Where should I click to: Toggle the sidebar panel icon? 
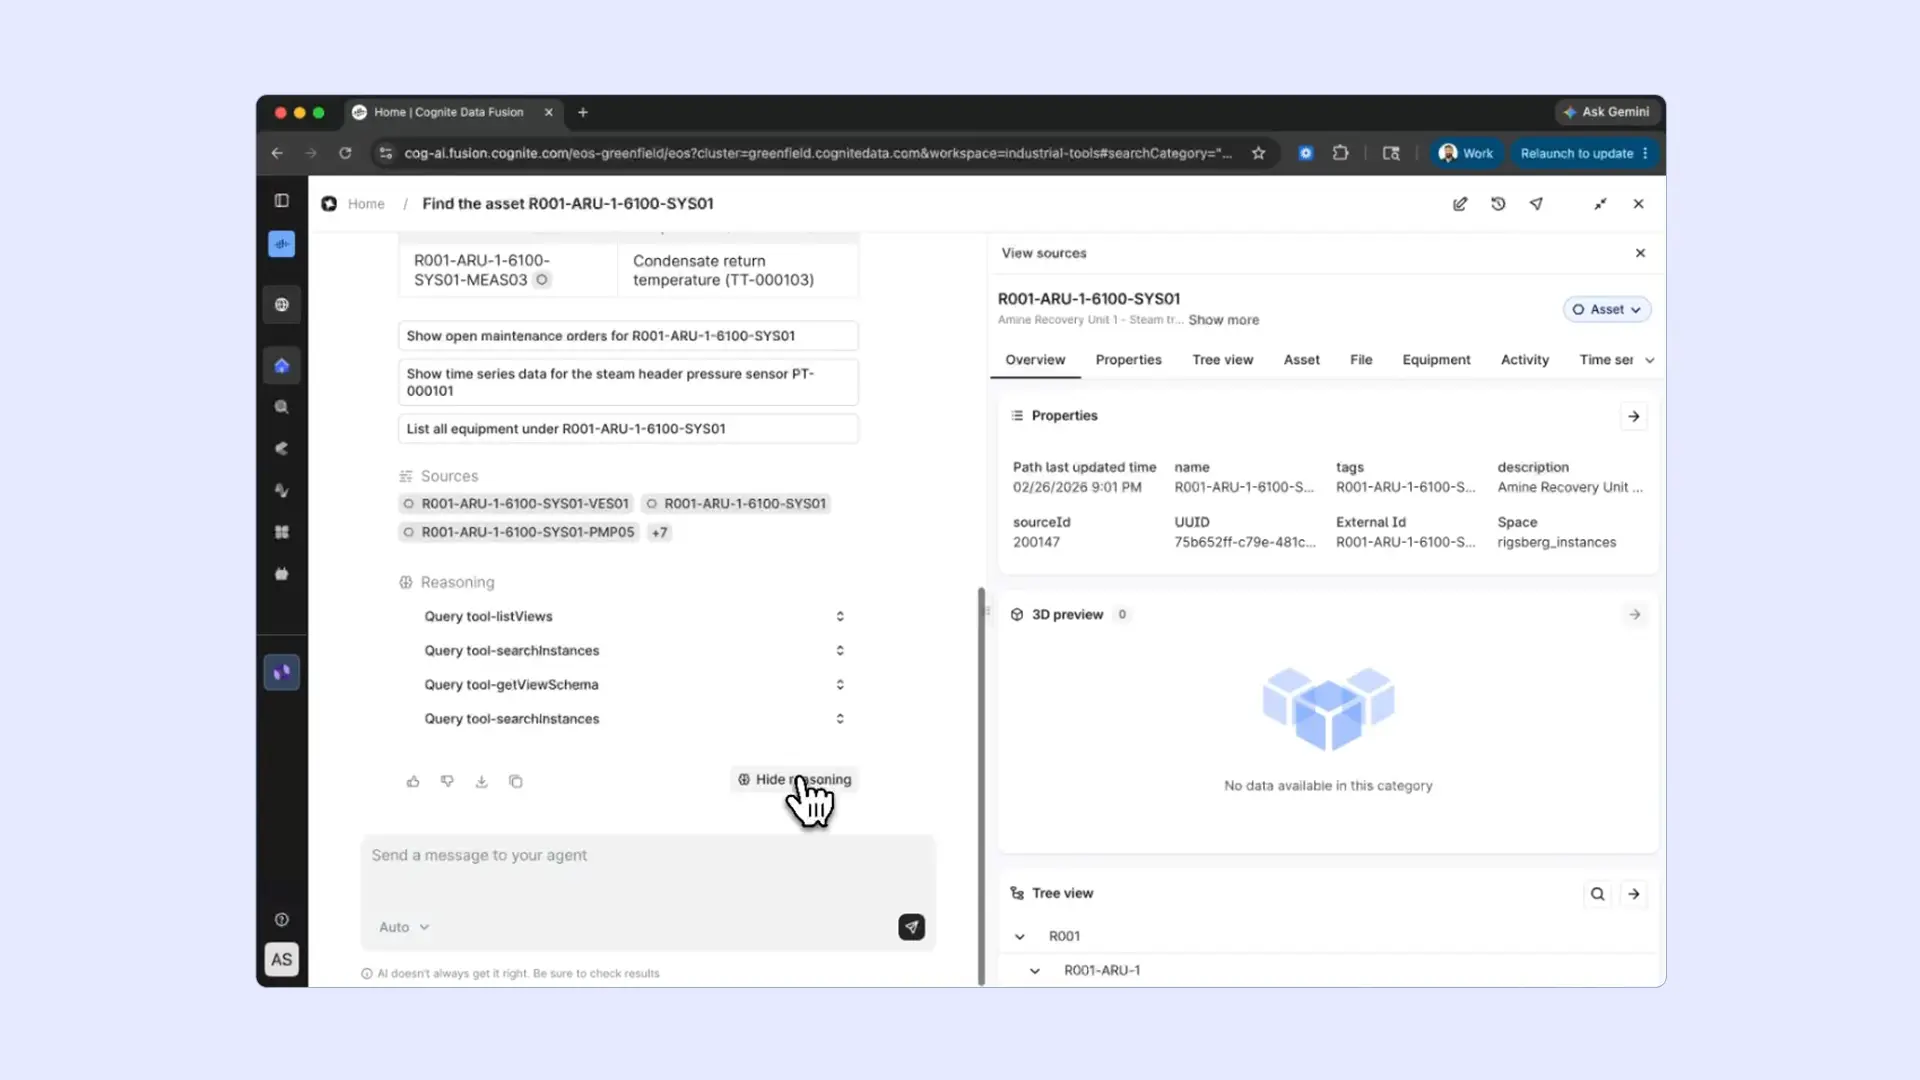[x=282, y=201]
